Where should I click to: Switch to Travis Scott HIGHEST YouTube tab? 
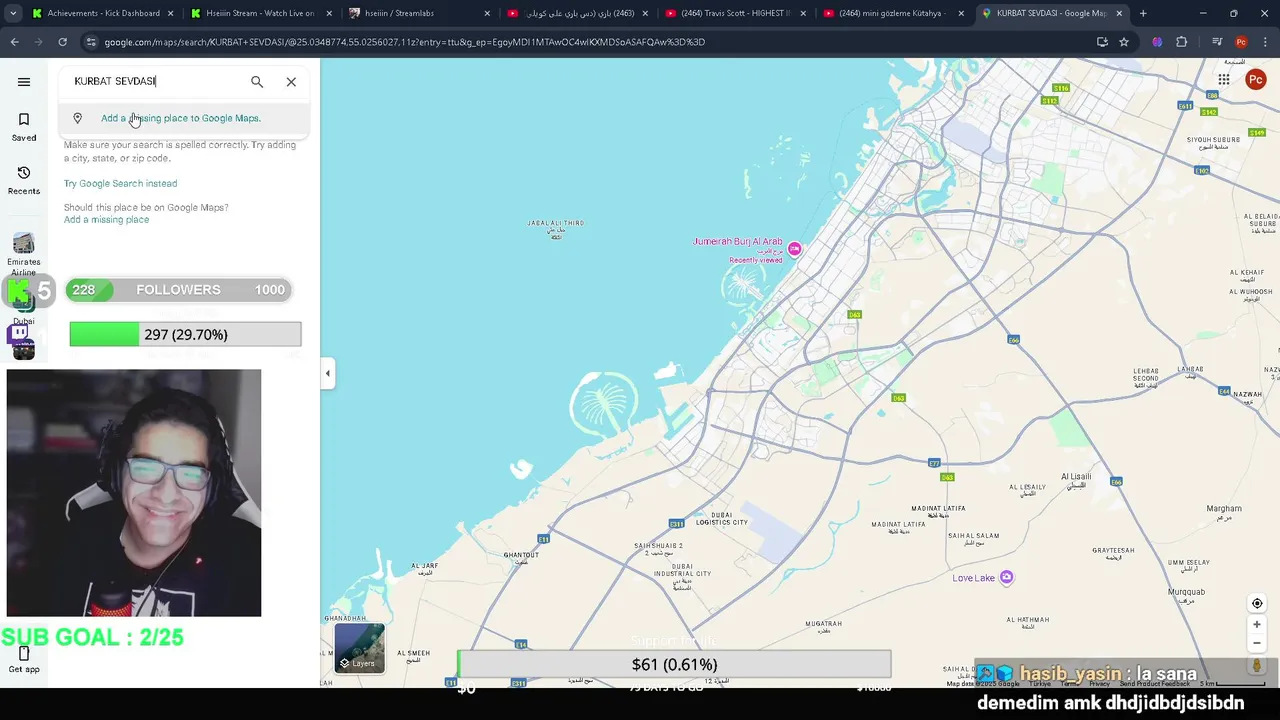click(735, 13)
